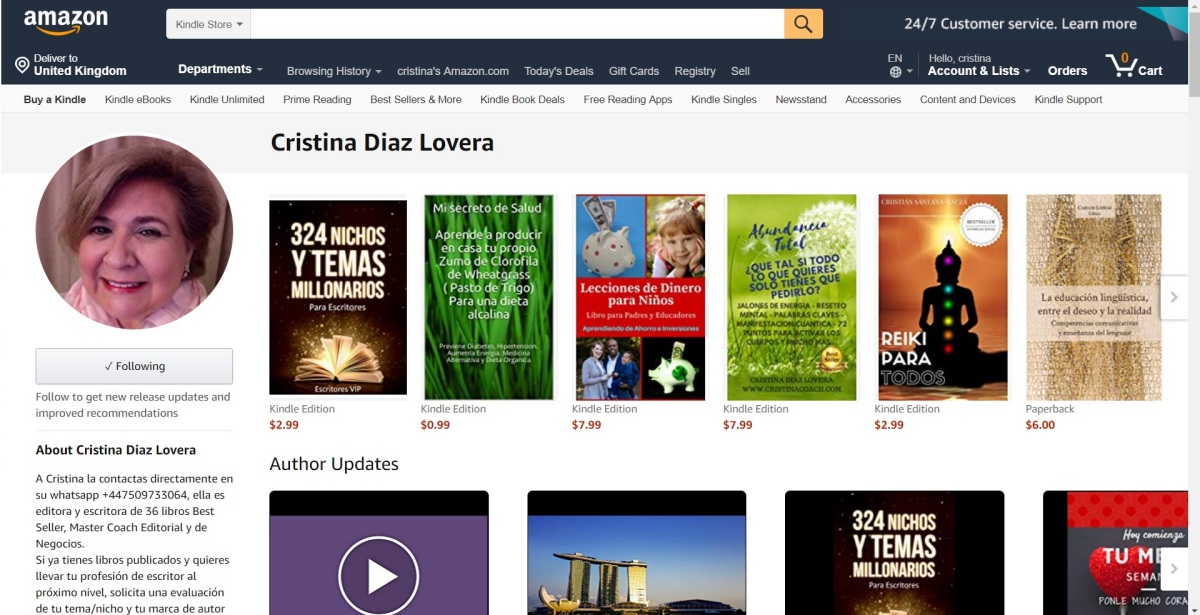
Task: Click the Deliver to location pin
Action: point(22,65)
